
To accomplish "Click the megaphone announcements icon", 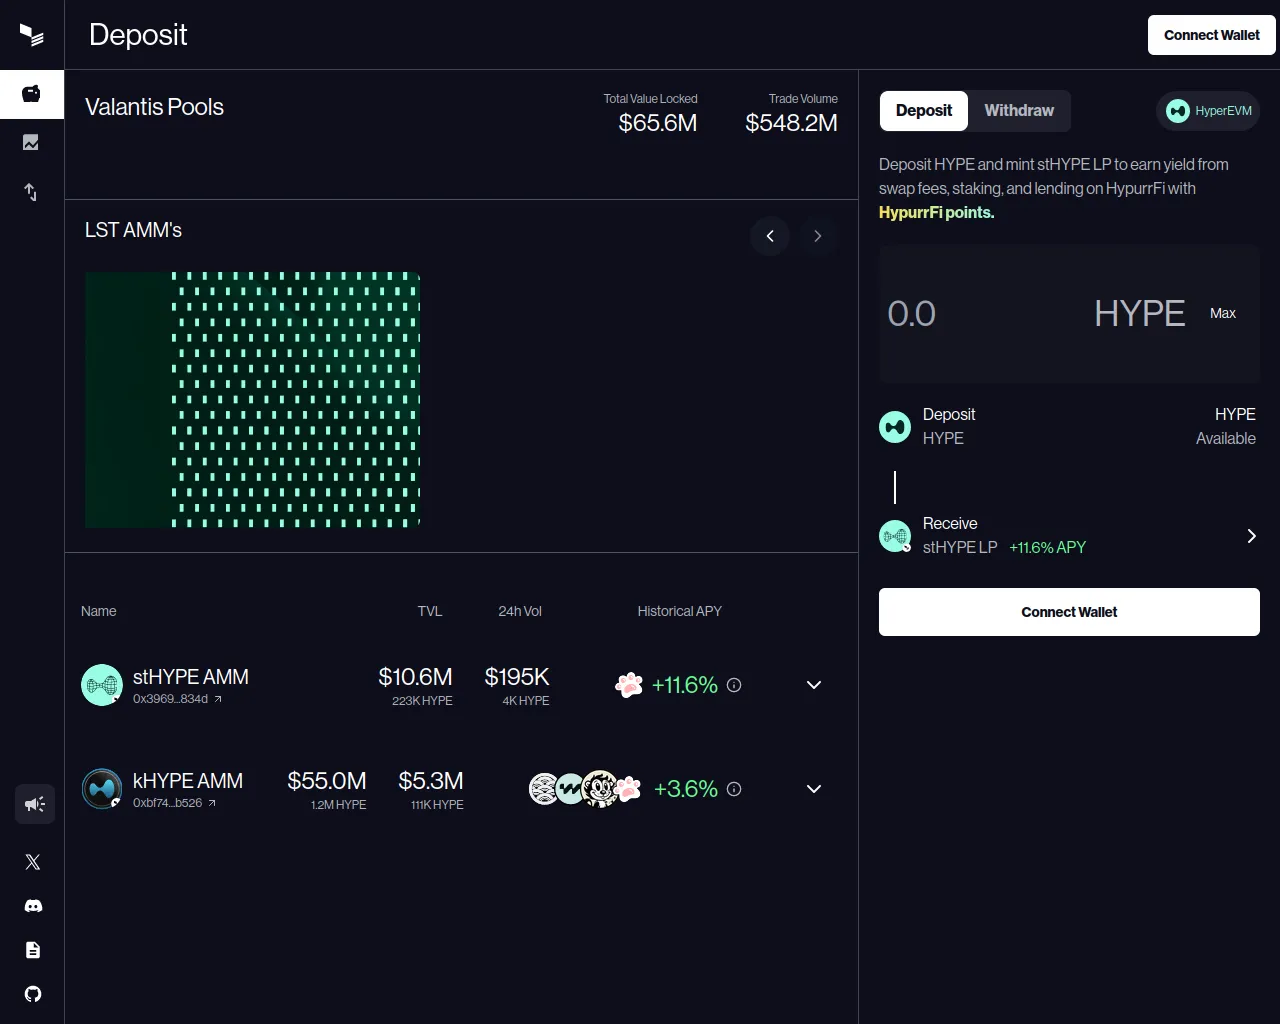I will point(35,804).
